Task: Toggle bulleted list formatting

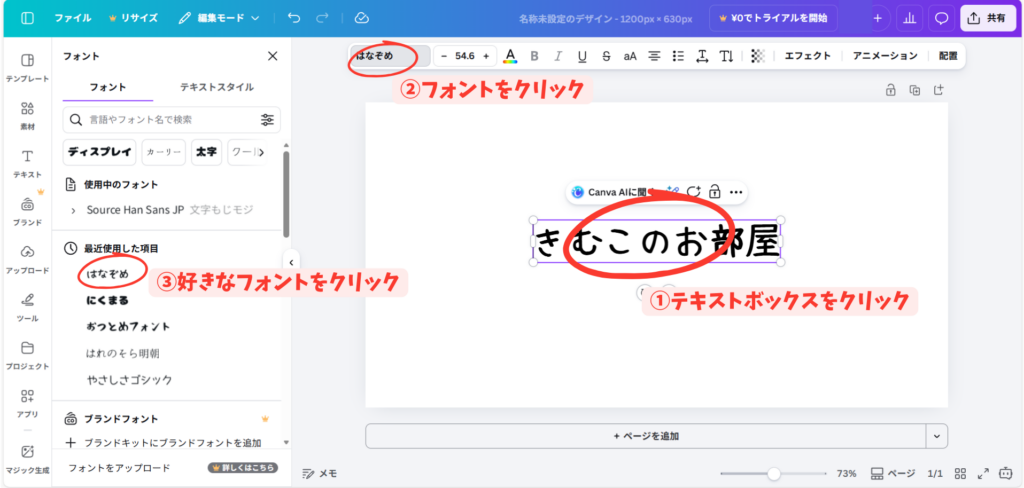Action: [x=679, y=56]
